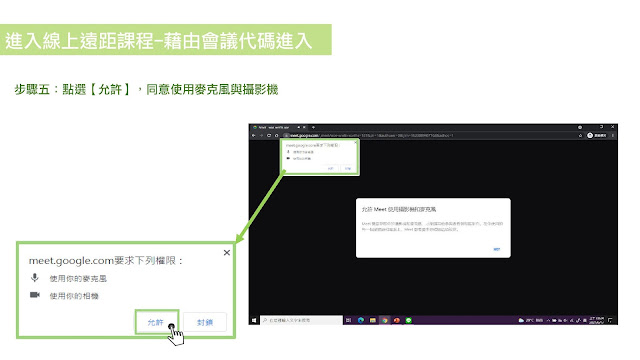
Task: Click meet.google.com要求下列權限 heading
Action: [106, 260]
